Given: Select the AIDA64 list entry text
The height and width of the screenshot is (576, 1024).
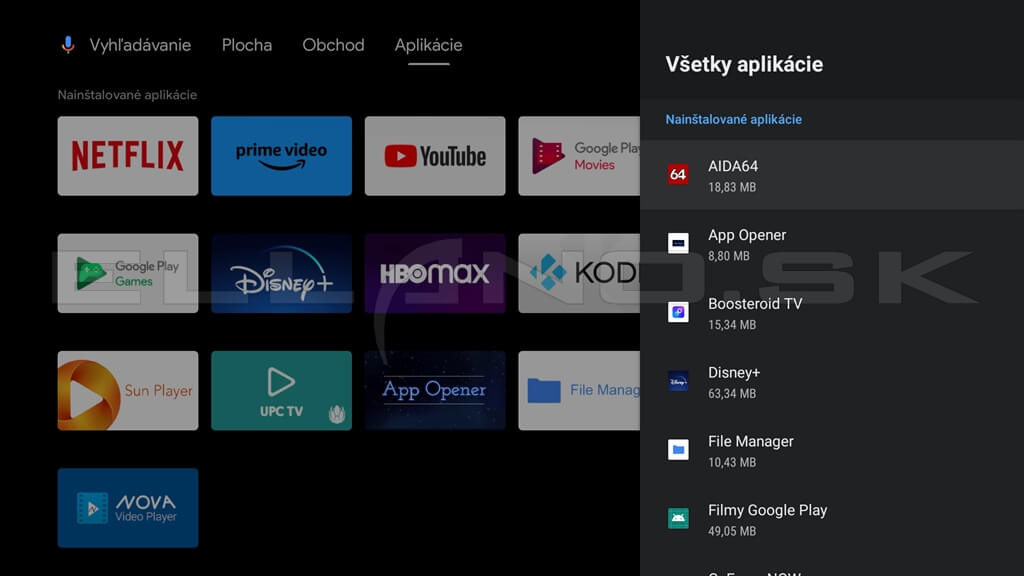Looking at the screenshot, I should (x=733, y=166).
